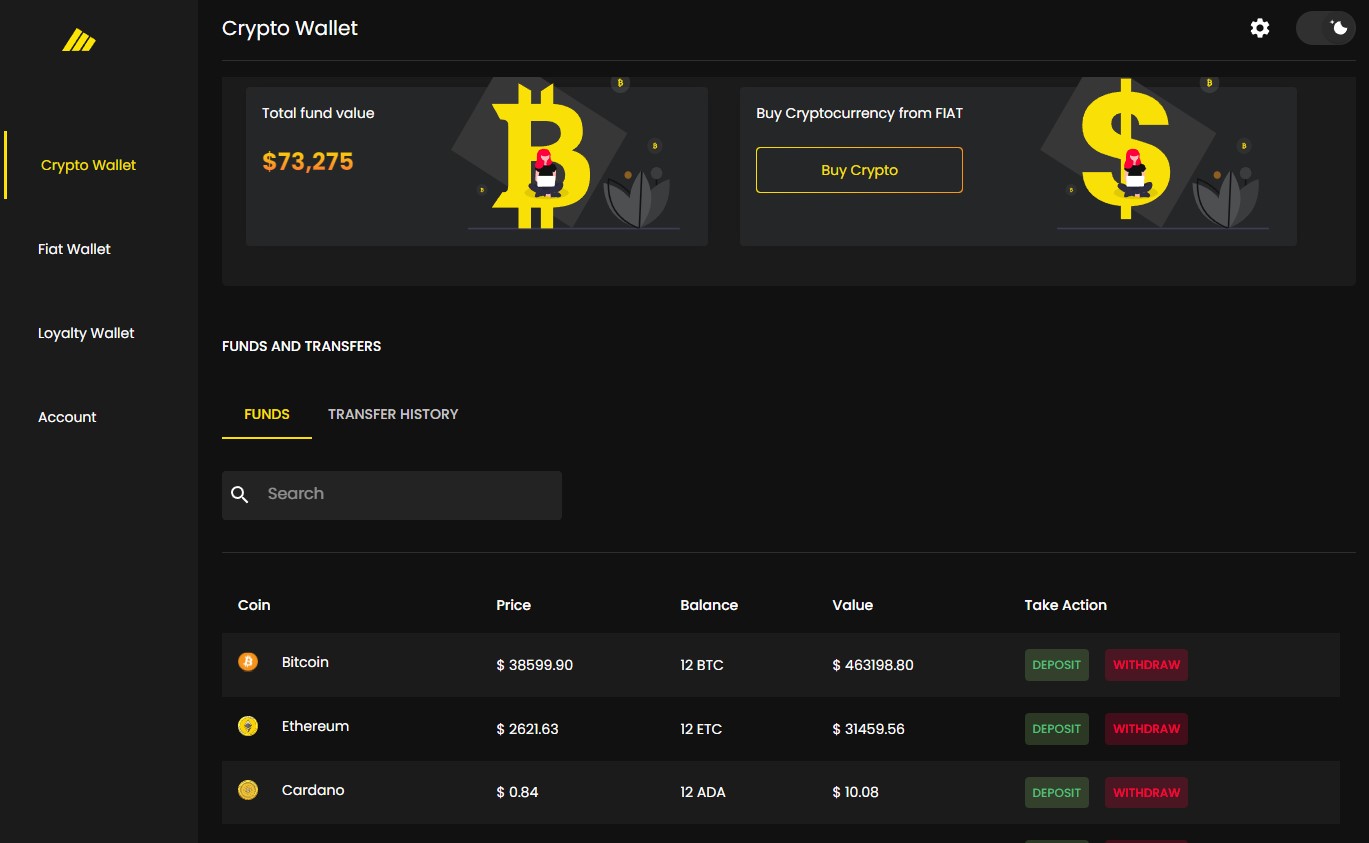Screen dimensions: 1369x843
Task: Select the Funds tab
Action: point(267,414)
